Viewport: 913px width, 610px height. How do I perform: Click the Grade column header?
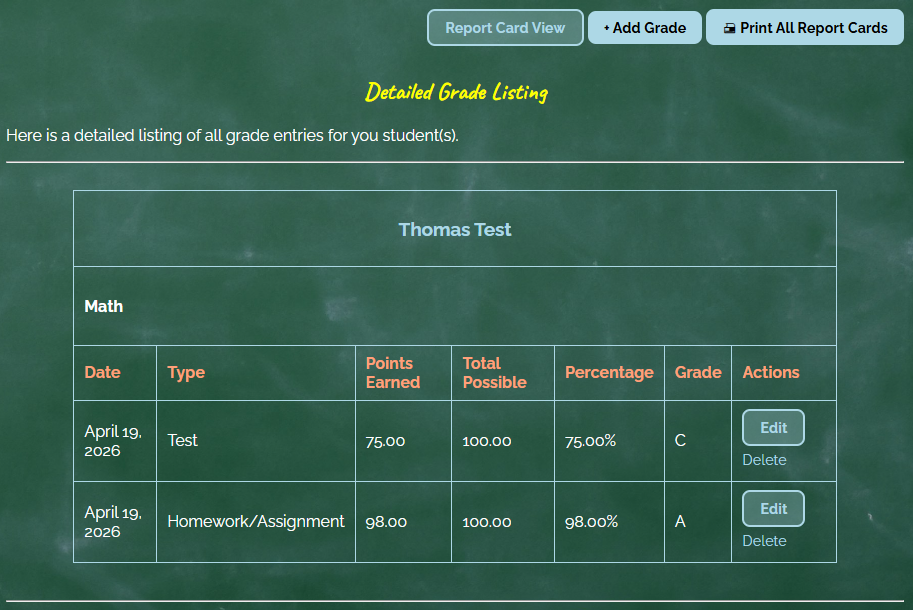click(698, 373)
